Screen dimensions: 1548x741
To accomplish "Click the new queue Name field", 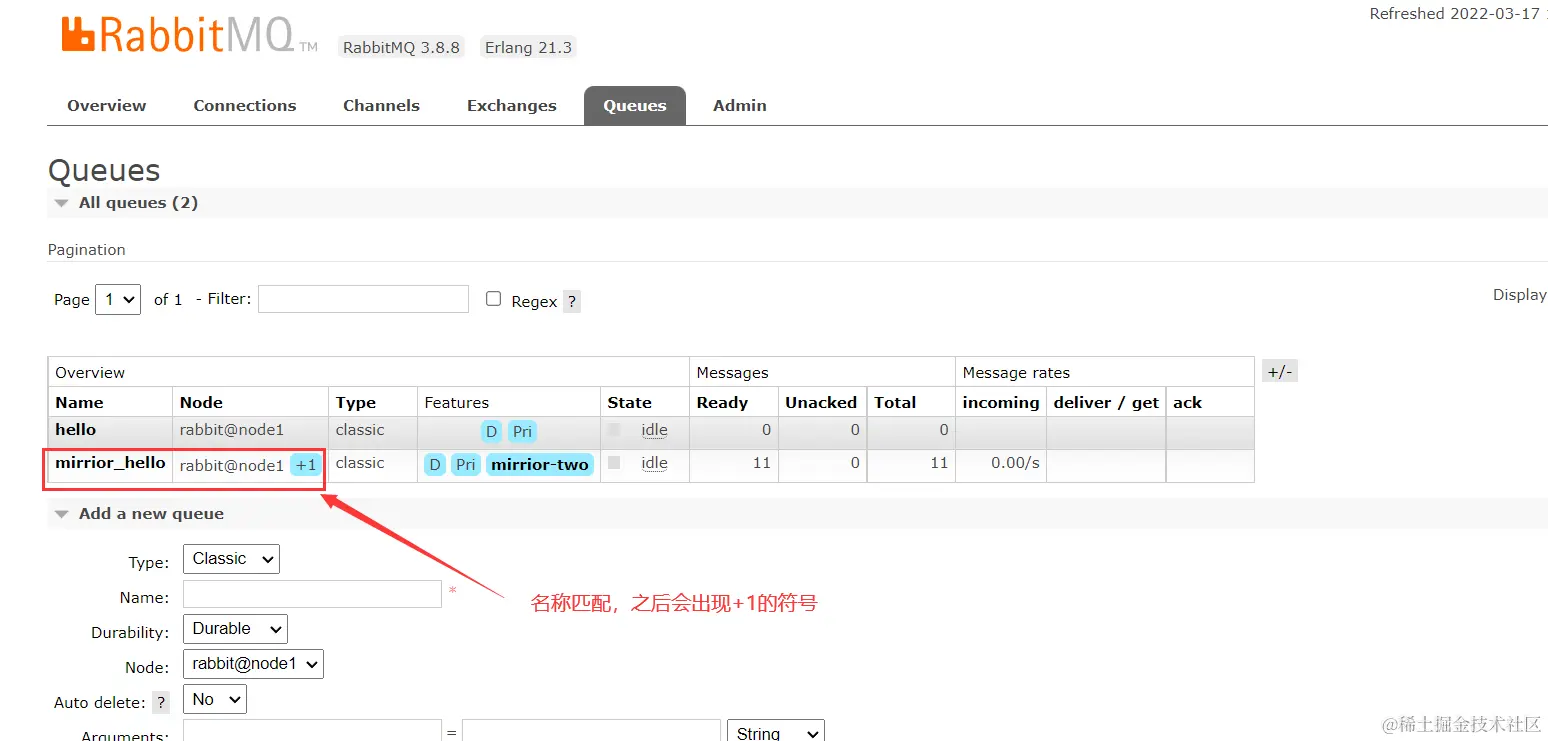I will pyautogui.click(x=312, y=594).
